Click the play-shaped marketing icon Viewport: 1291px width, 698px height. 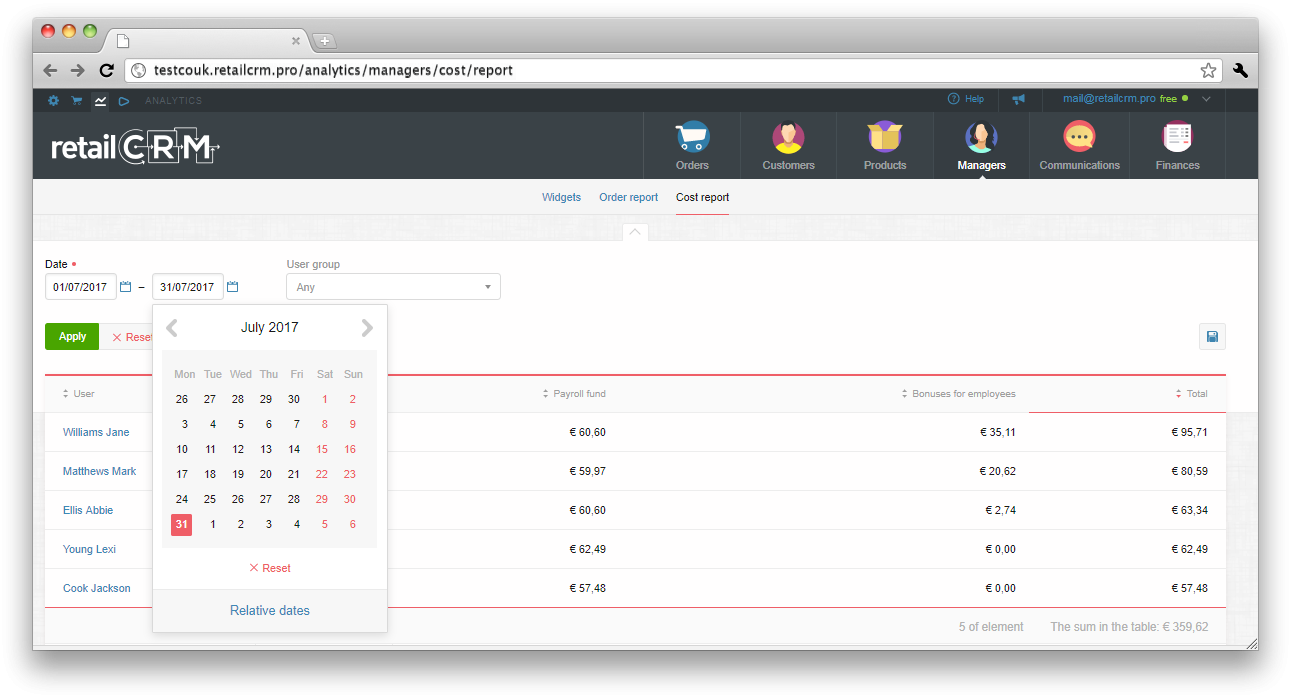pyautogui.click(x=124, y=100)
